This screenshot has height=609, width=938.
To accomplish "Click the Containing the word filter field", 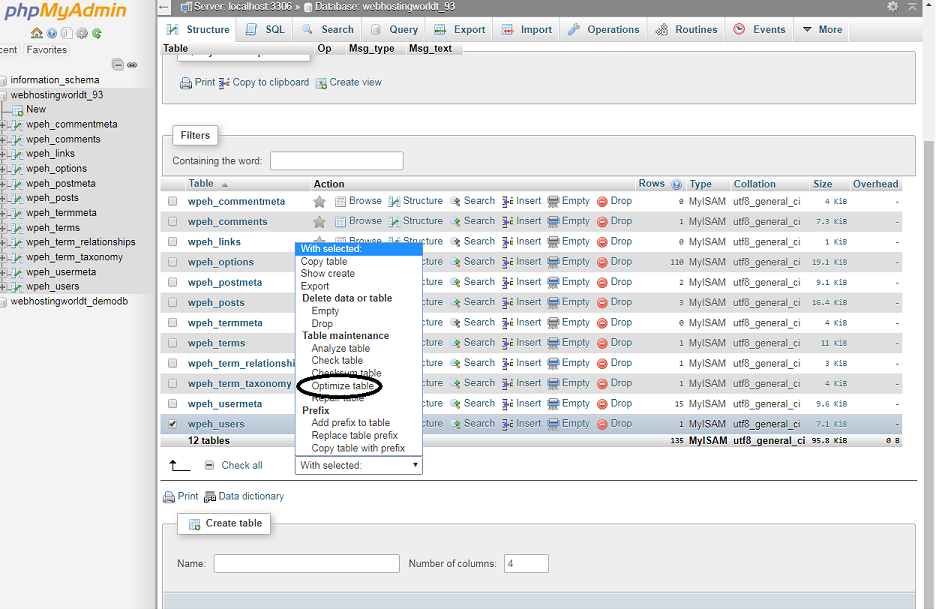I will click(336, 161).
